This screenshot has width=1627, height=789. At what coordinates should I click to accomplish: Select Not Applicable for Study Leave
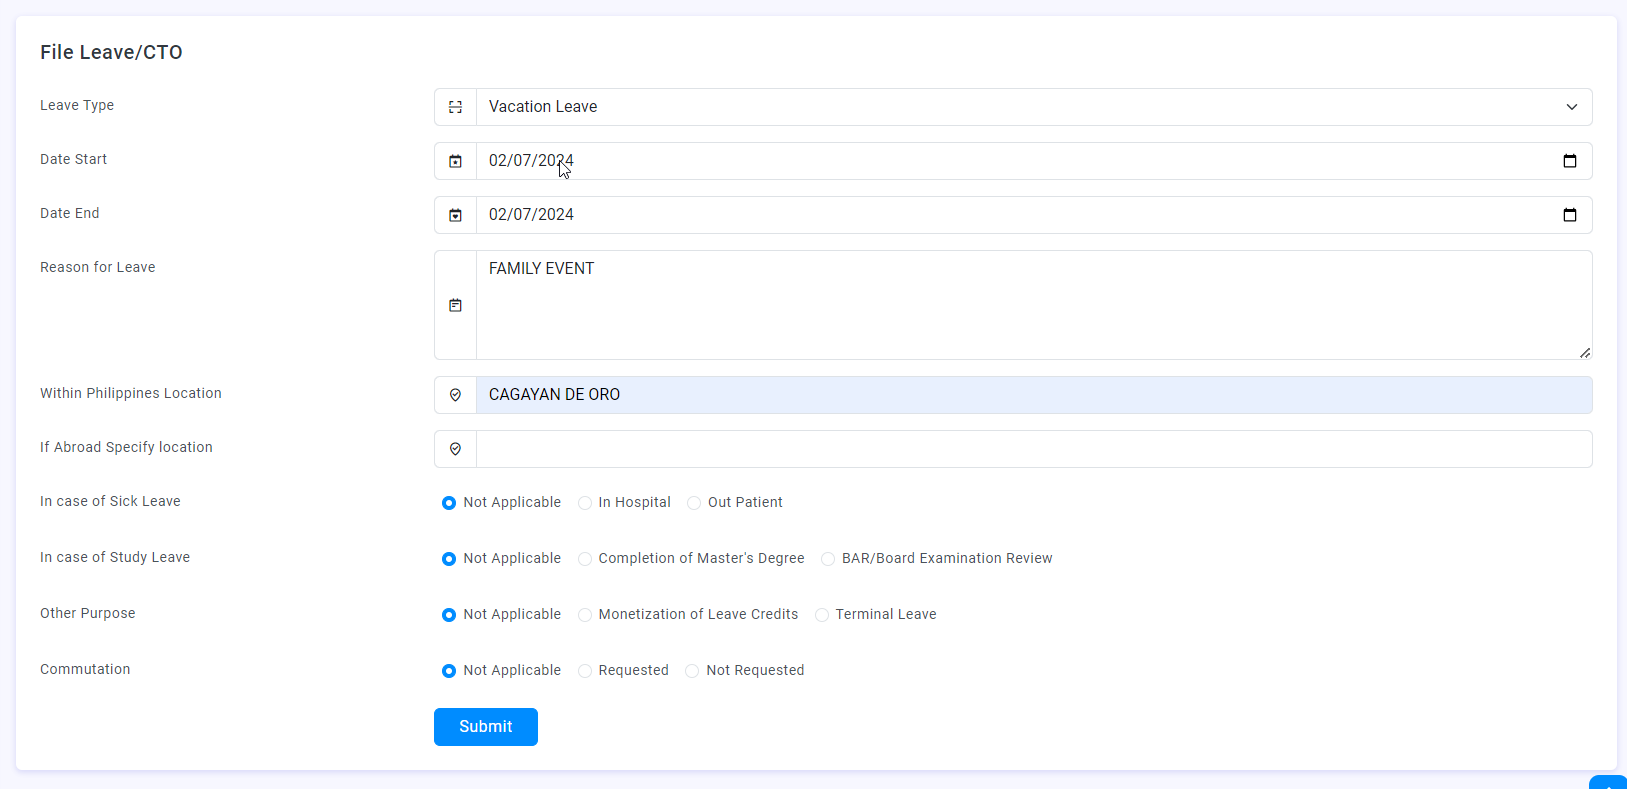coord(449,559)
